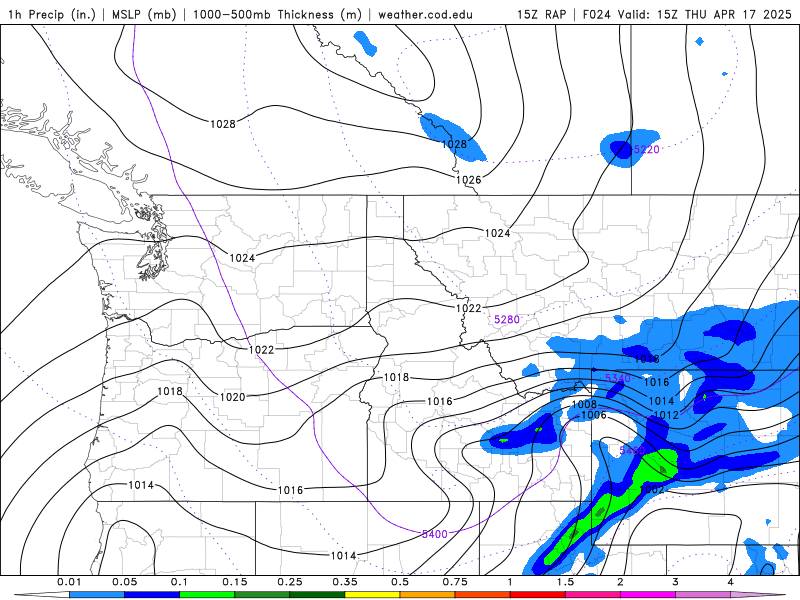Select the 1002 isobar label
The height and width of the screenshot is (600, 800).
[x=652, y=490]
